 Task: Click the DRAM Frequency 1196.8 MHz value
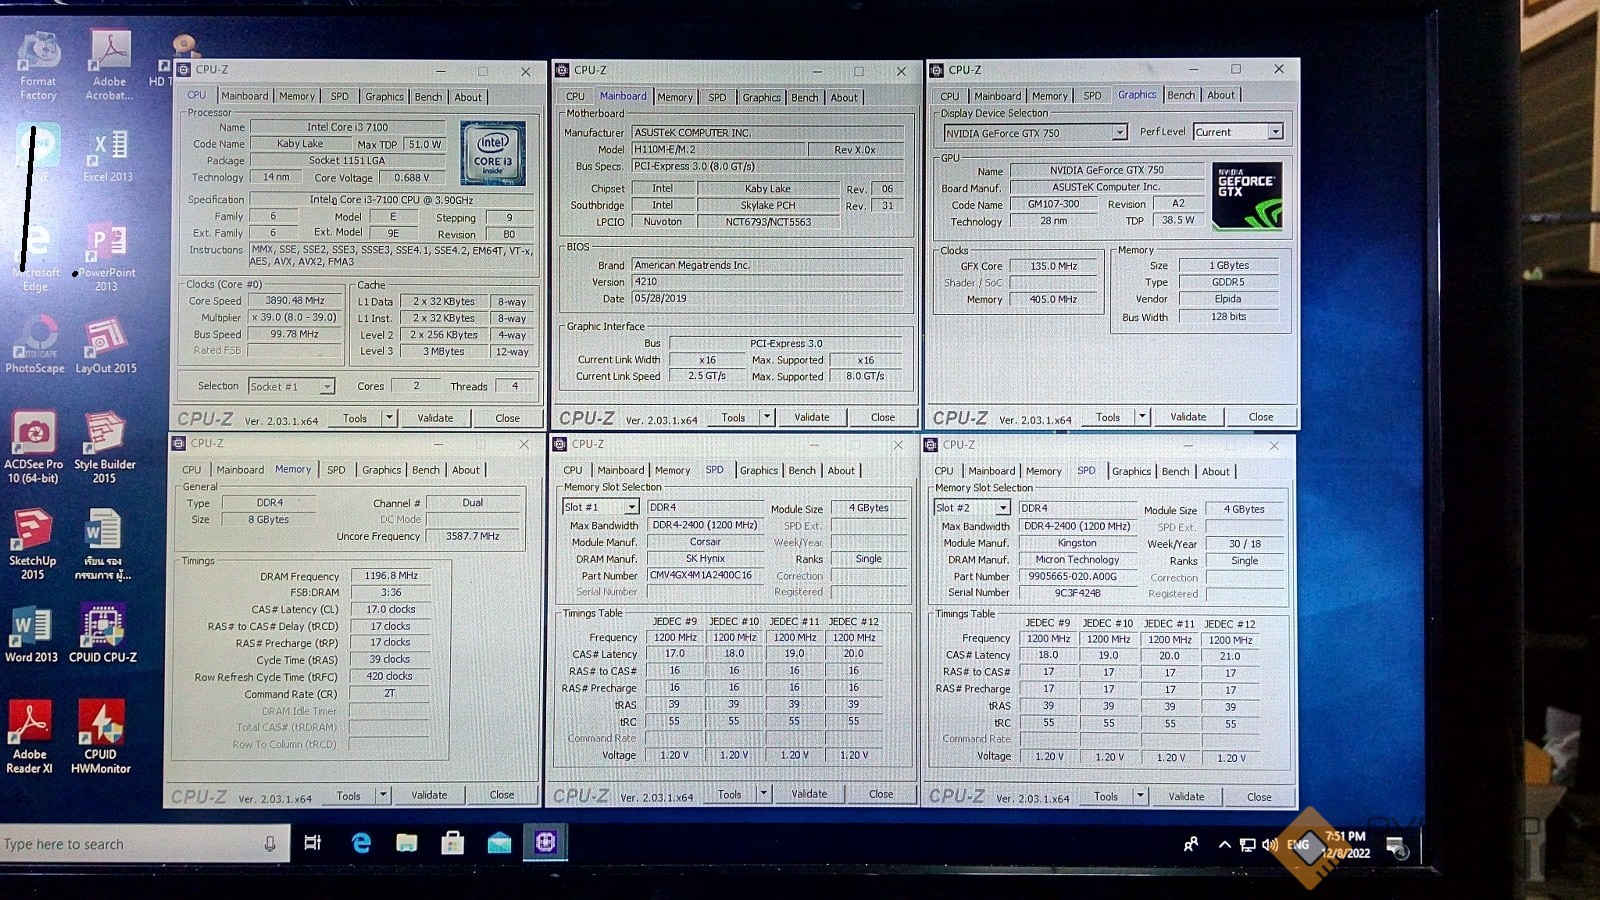391,575
